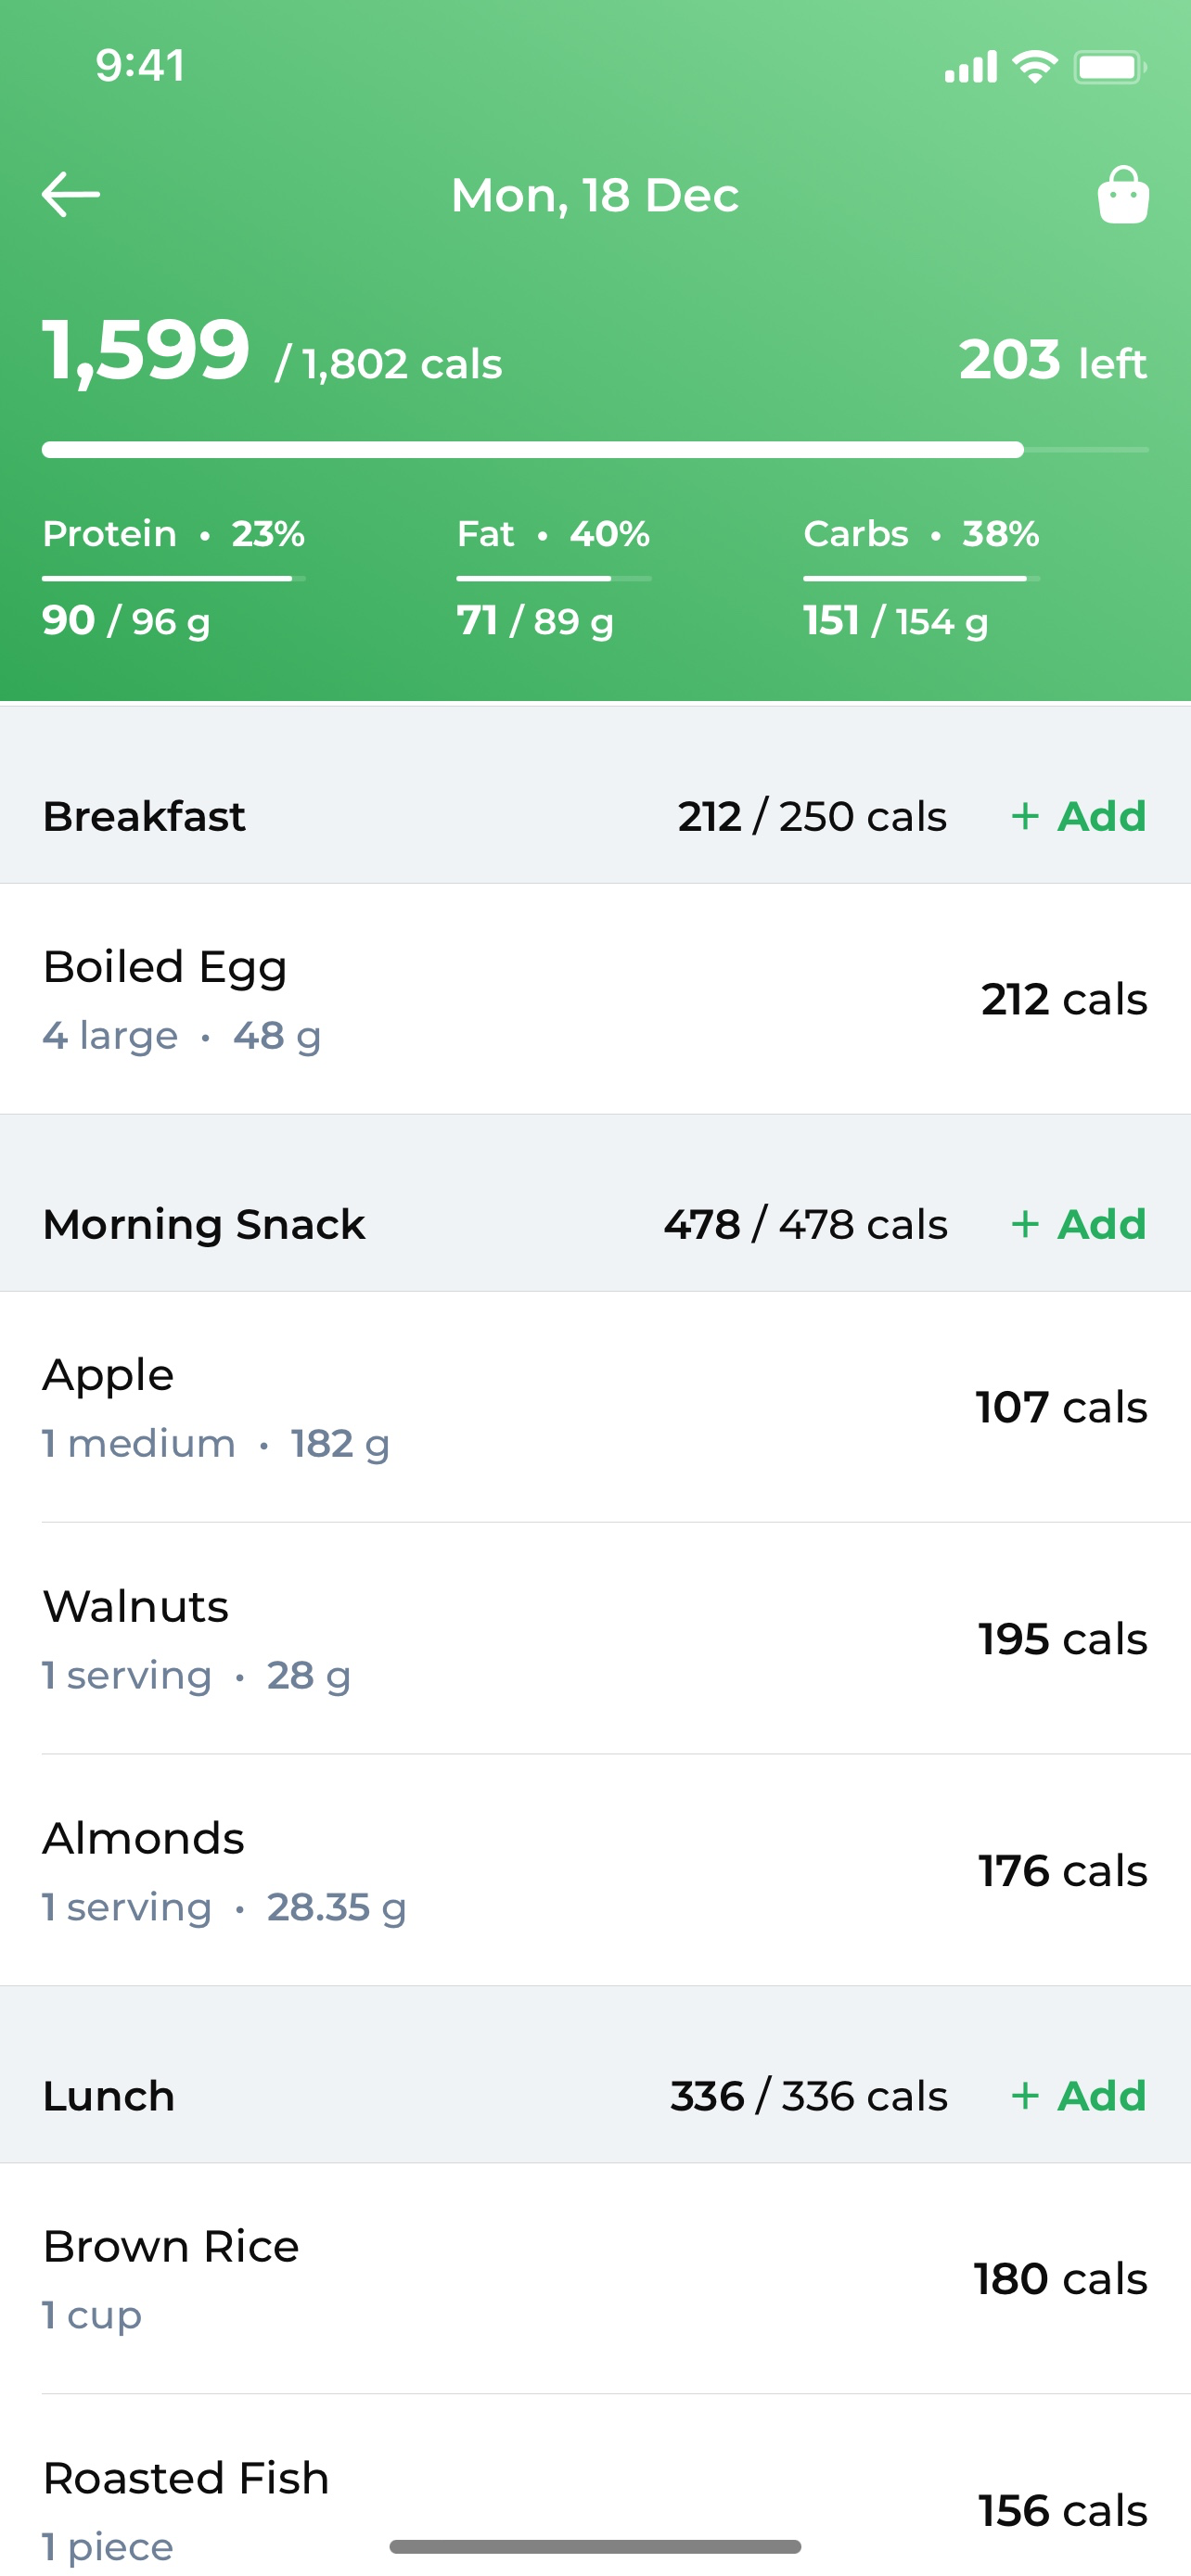Screen dimensions: 1191x2576
Task: Add food to Morning Snack
Action: (1079, 1224)
